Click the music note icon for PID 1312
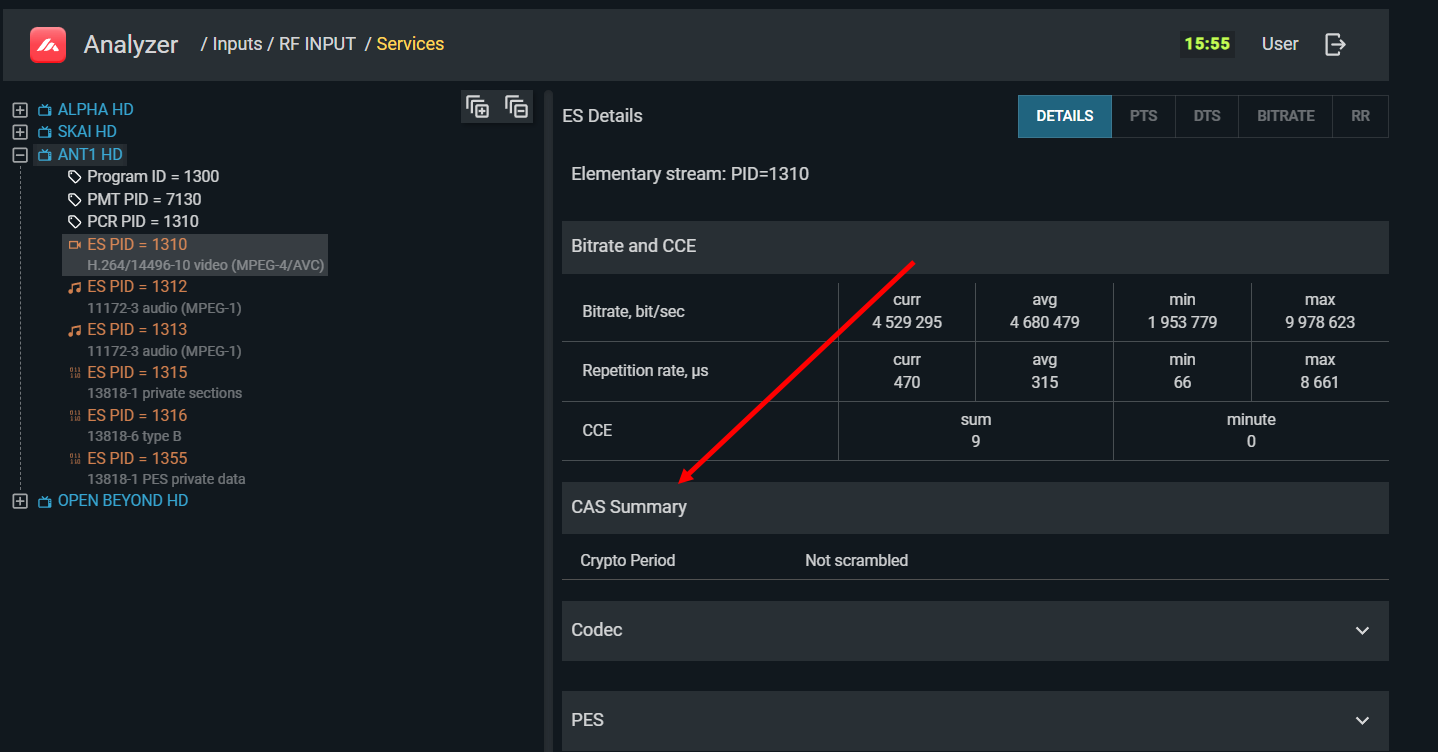This screenshot has width=1438, height=752. point(74,287)
